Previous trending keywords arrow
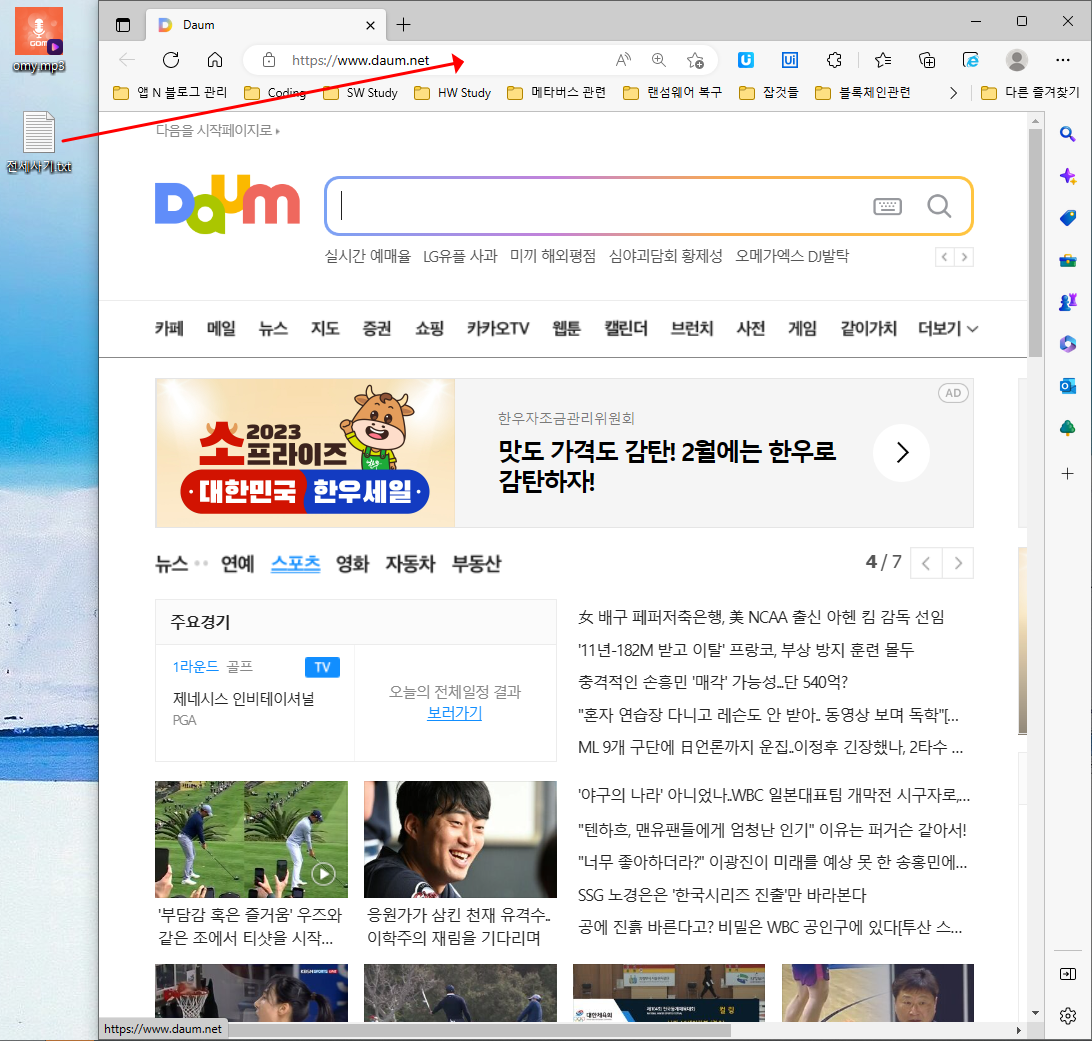Screen dimensions: 1092x1041 (x=944, y=257)
